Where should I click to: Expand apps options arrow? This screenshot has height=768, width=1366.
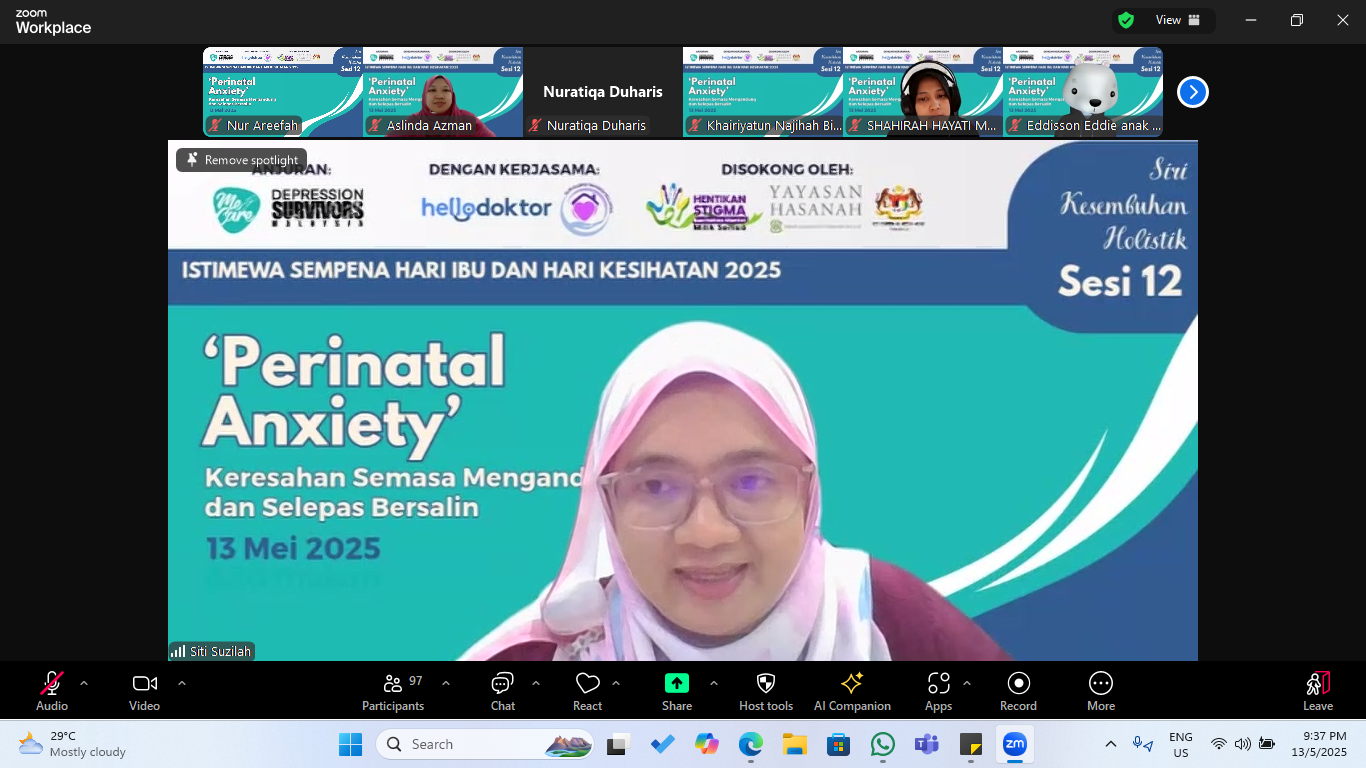pyautogui.click(x=967, y=683)
